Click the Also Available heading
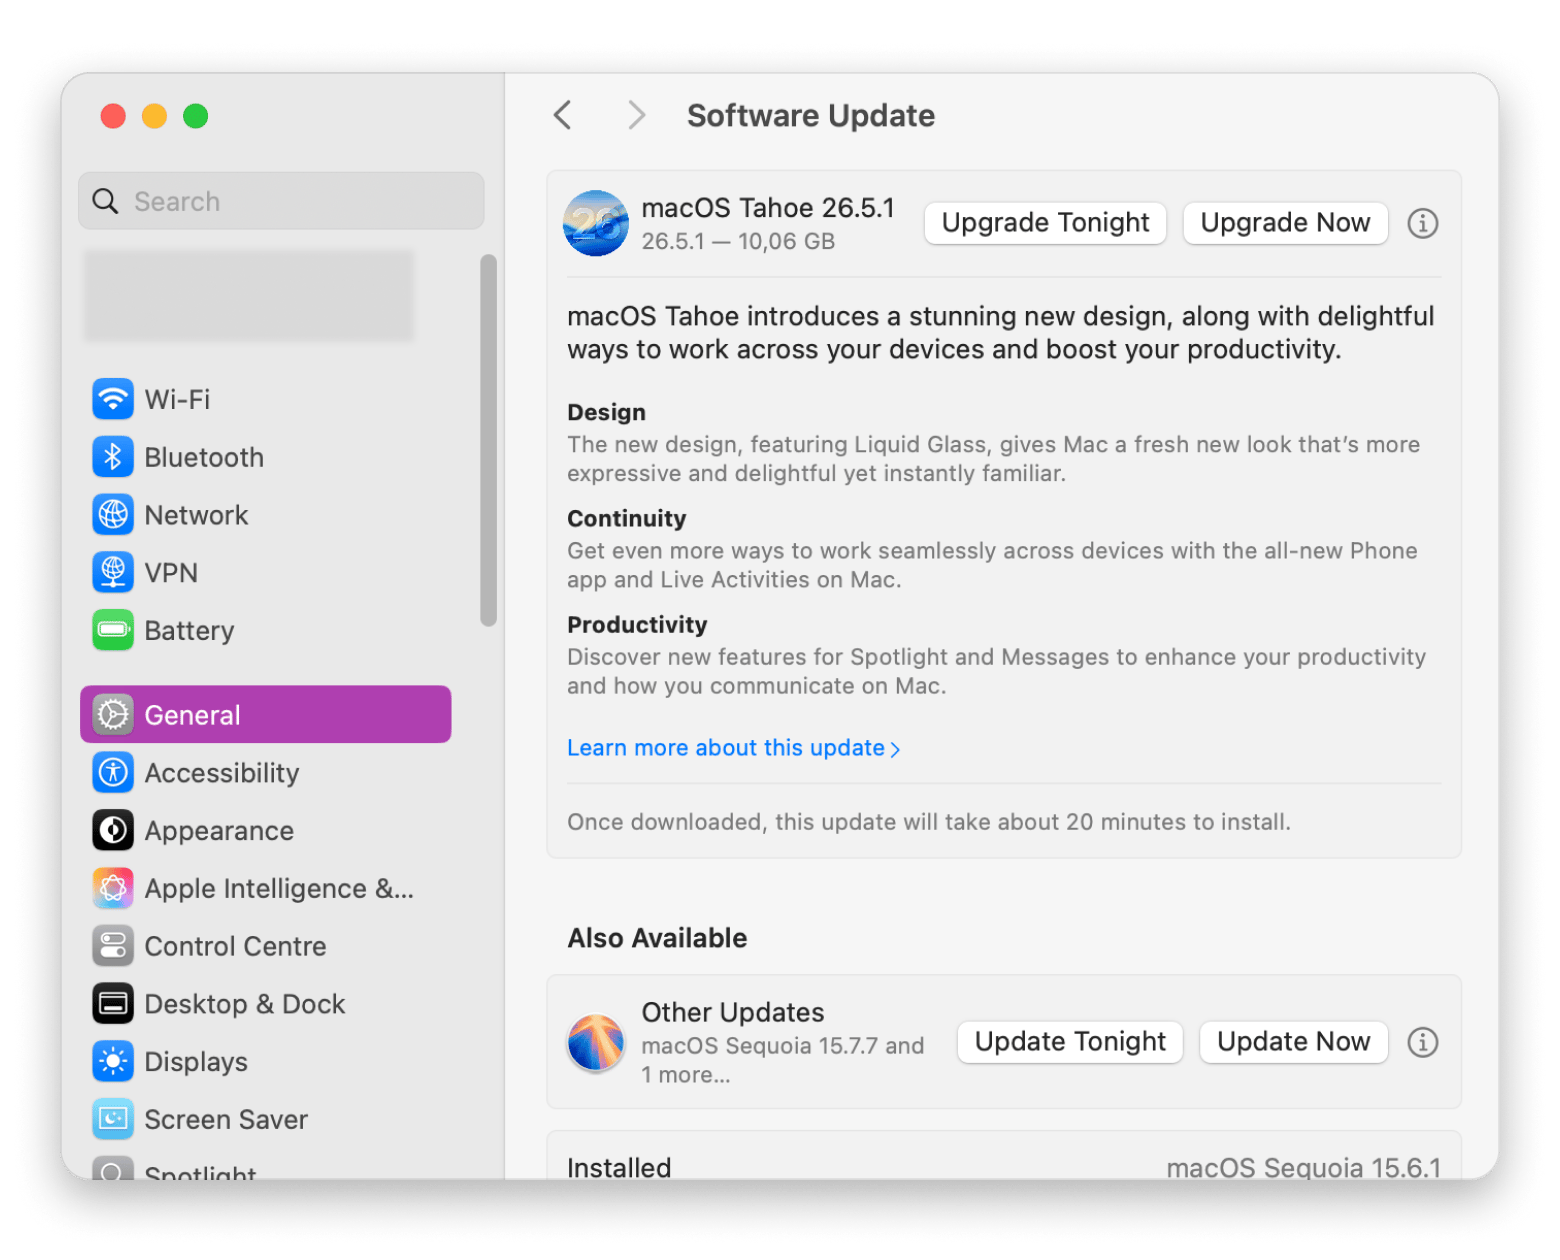This screenshot has height=1260, width=1560. pyautogui.click(x=657, y=938)
